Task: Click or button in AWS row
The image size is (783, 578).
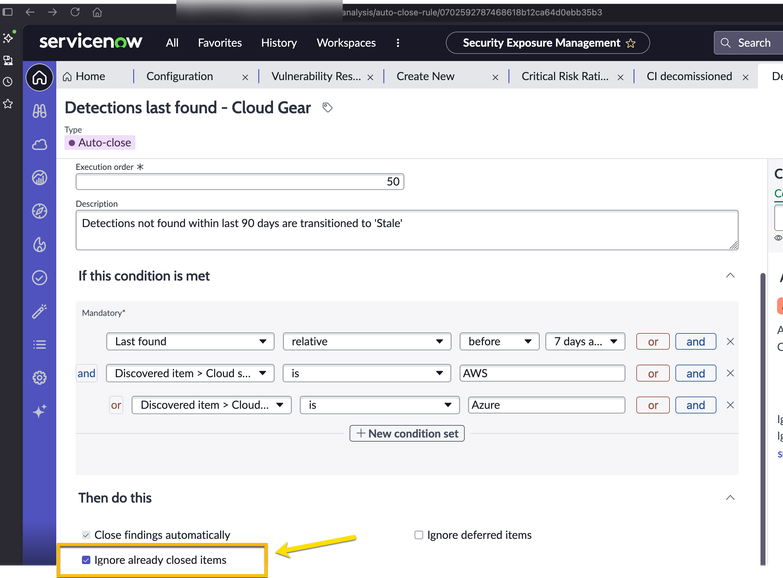Action: pos(653,373)
